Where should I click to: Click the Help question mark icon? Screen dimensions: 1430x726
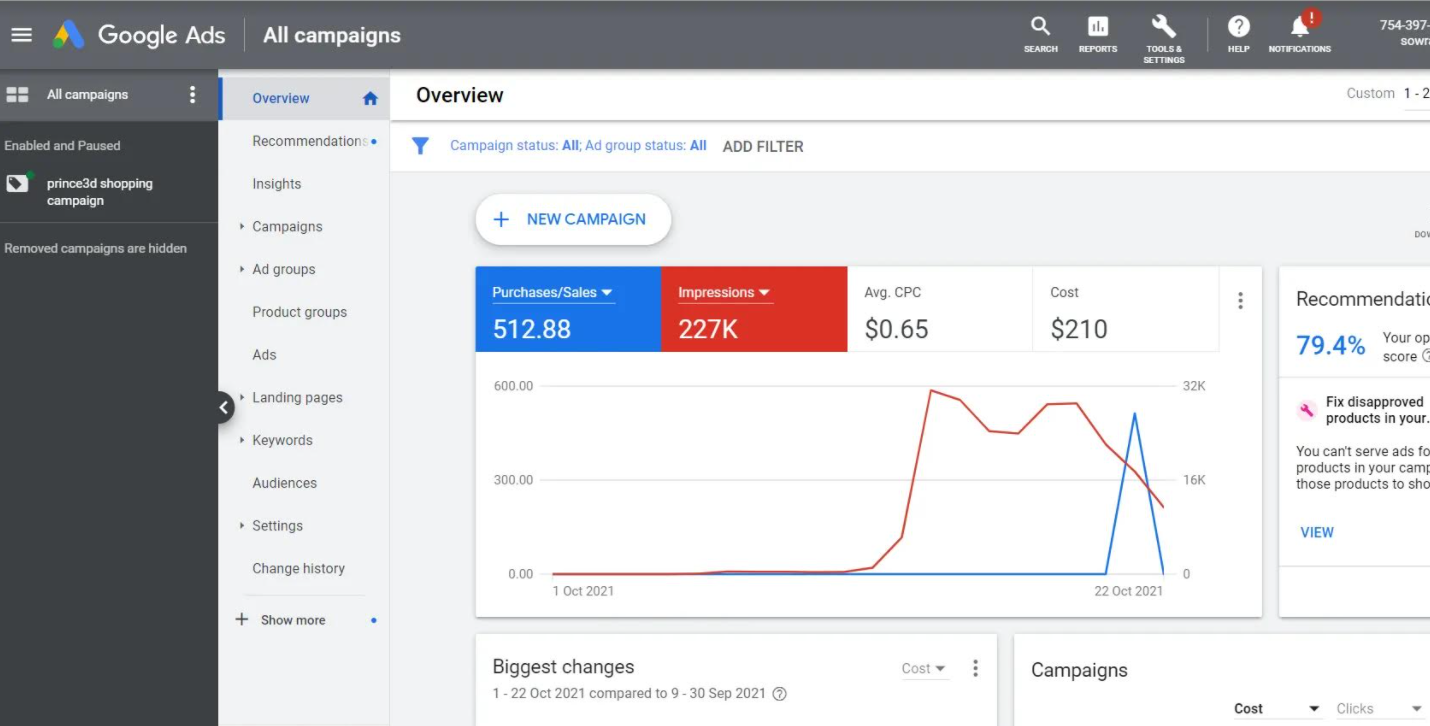(1238, 27)
